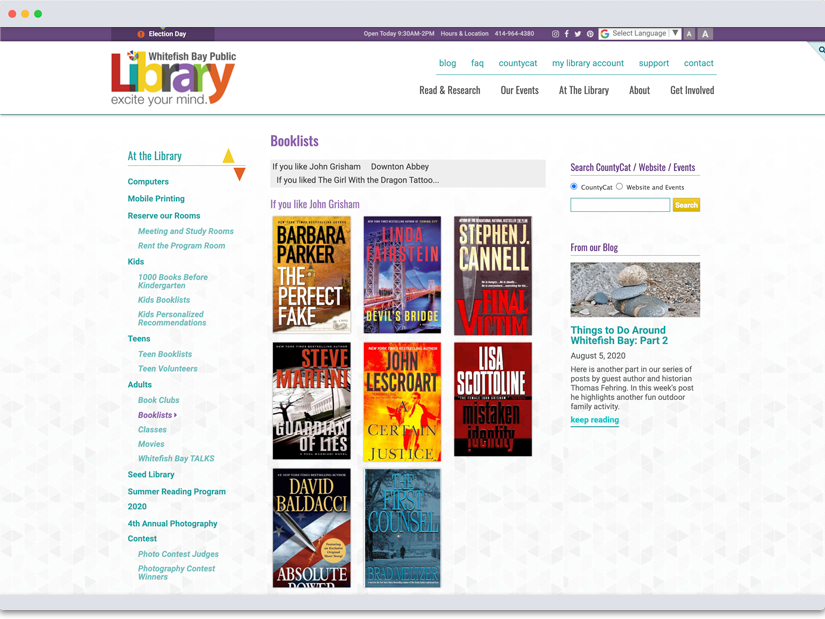Click the Pinterest icon in header
The width and height of the screenshot is (825, 619).
tap(590, 34)
